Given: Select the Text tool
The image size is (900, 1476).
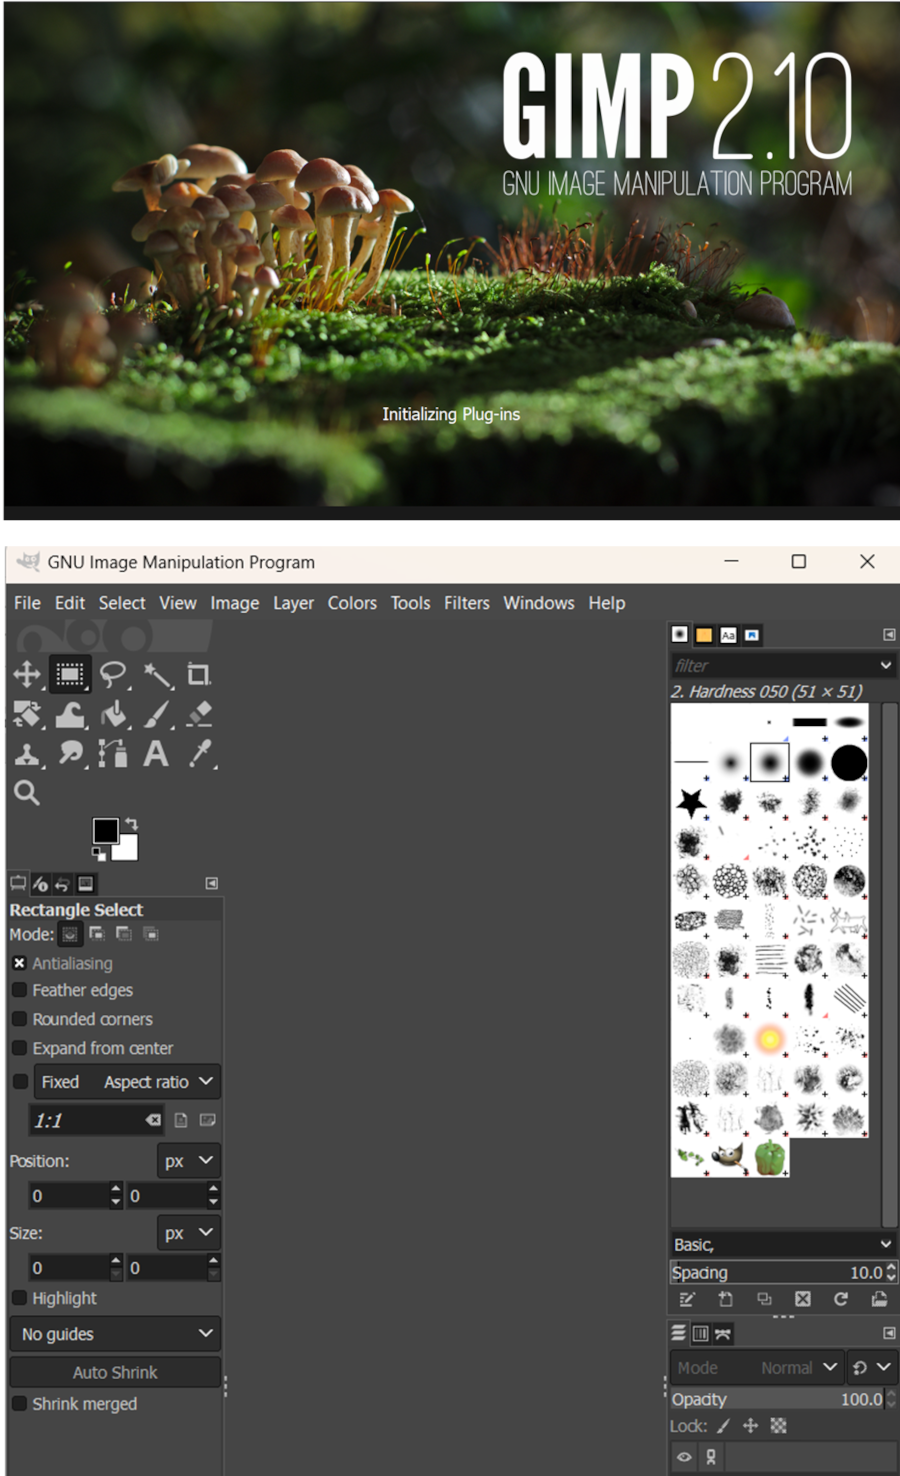Looking at the screenshot, I should tap(156, 753).
